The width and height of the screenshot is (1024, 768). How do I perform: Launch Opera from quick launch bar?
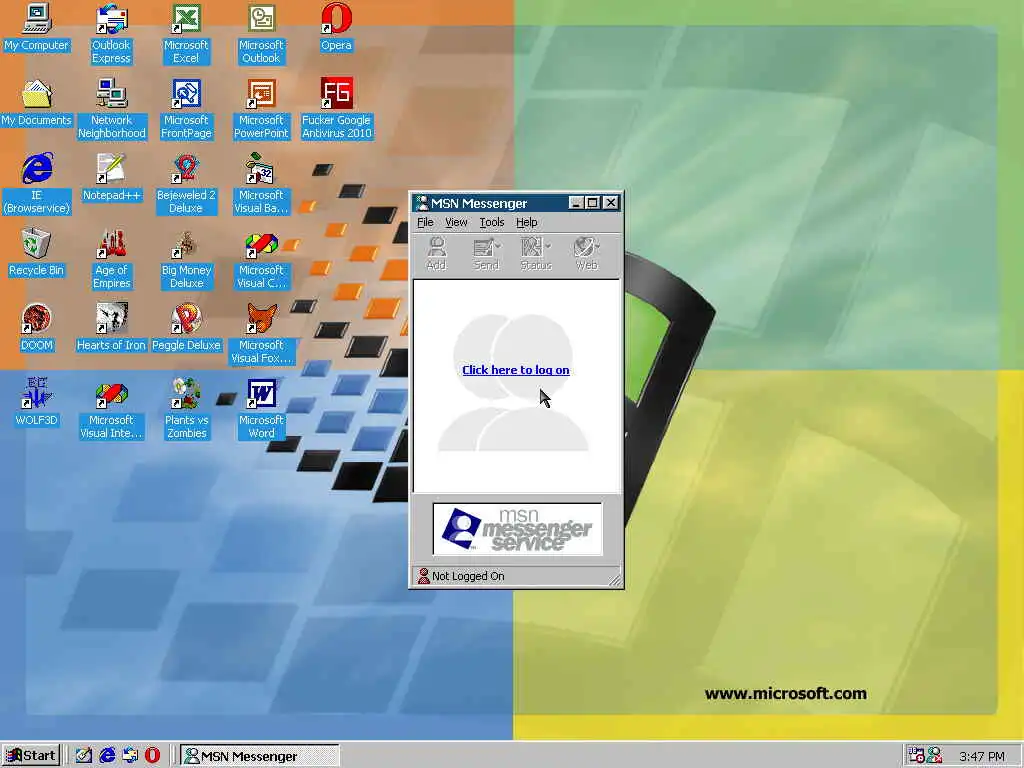(x=152, y=756)
